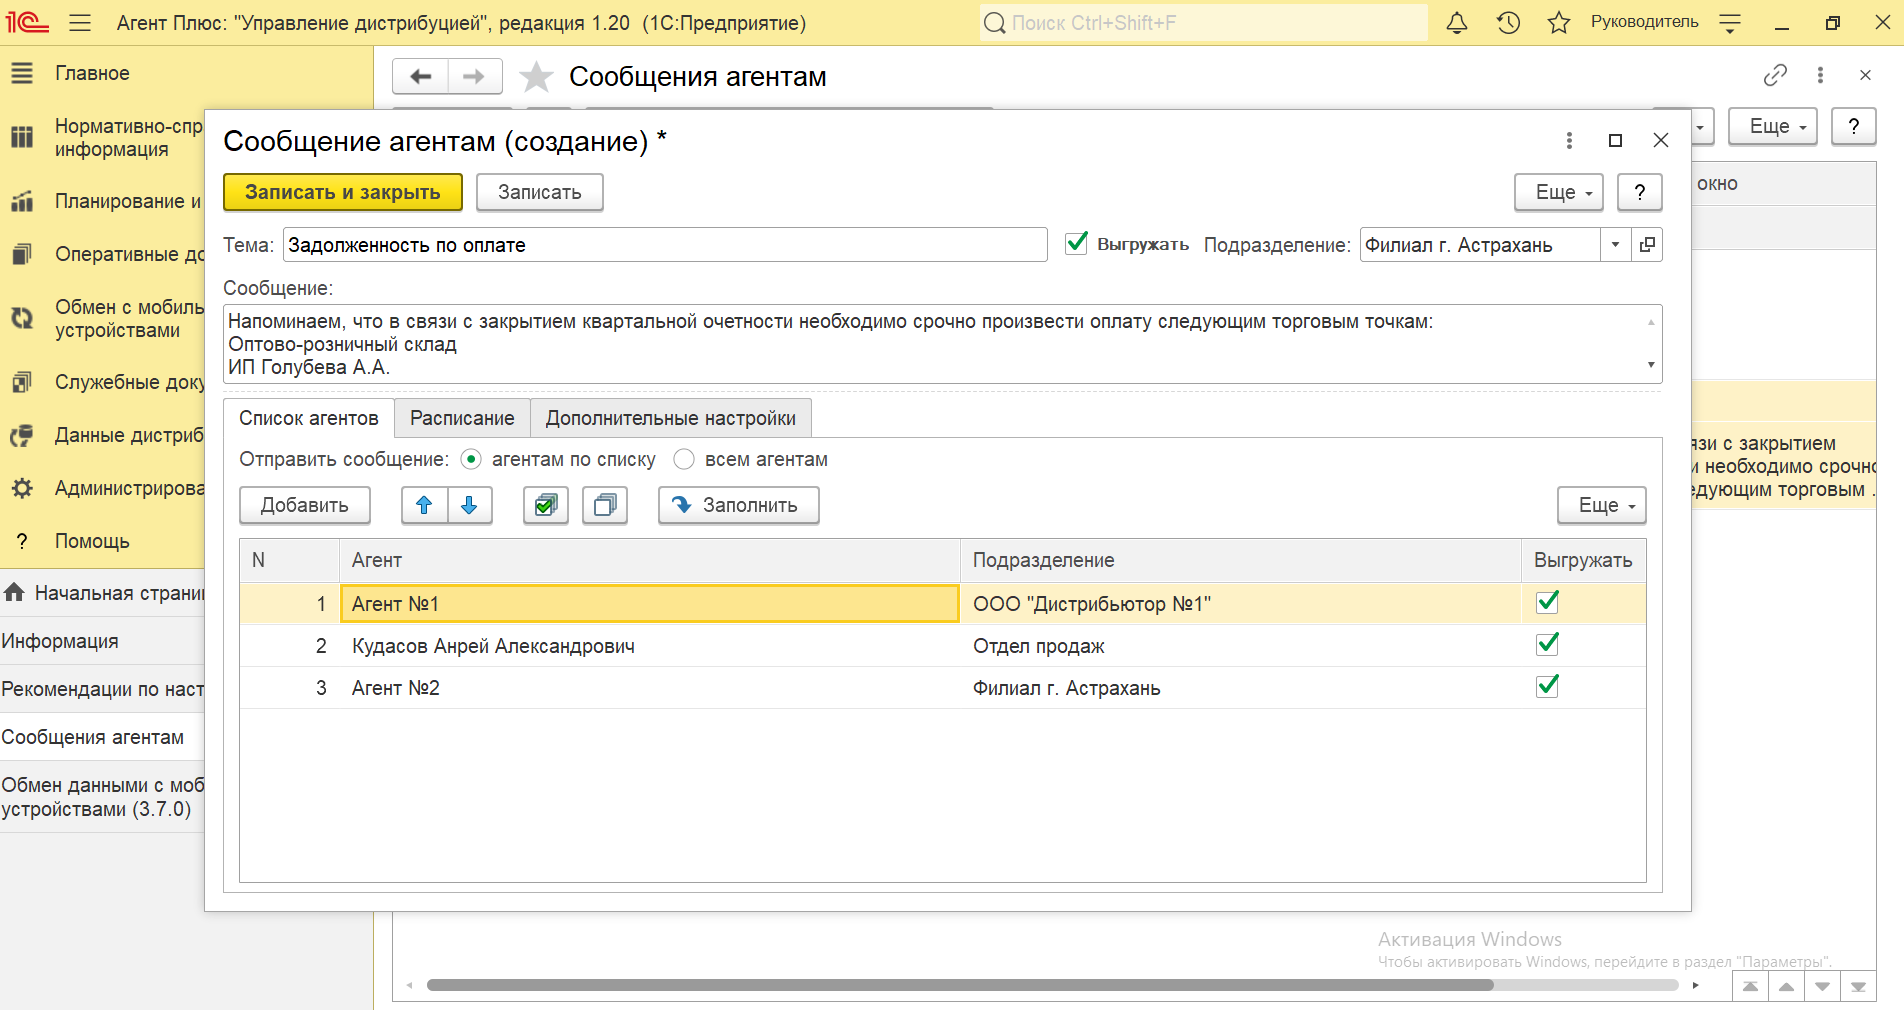Sort by Подразделение column header
This screenshot has width=1904, height=1010.
tap(1241, 560)
